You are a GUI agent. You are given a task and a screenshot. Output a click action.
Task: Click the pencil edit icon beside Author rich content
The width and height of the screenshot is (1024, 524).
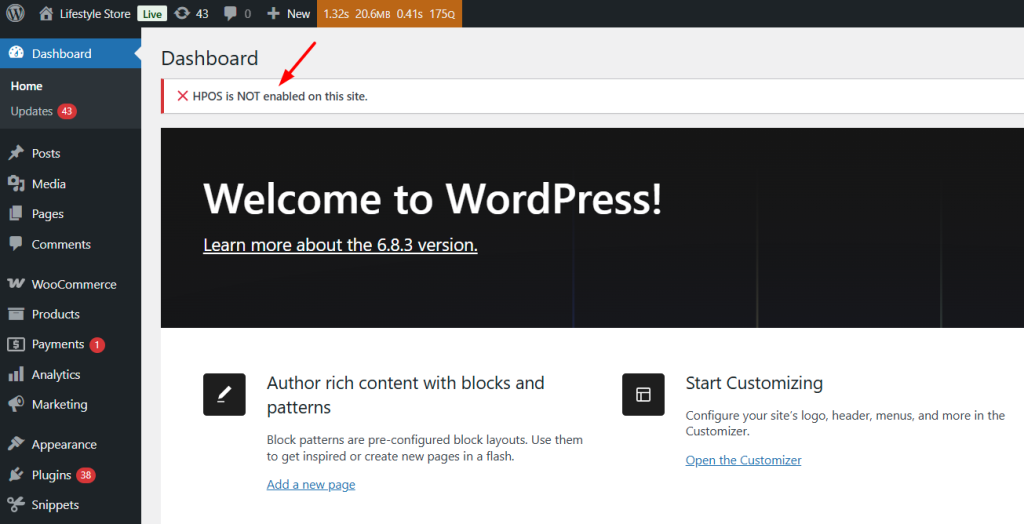point(224,395)
